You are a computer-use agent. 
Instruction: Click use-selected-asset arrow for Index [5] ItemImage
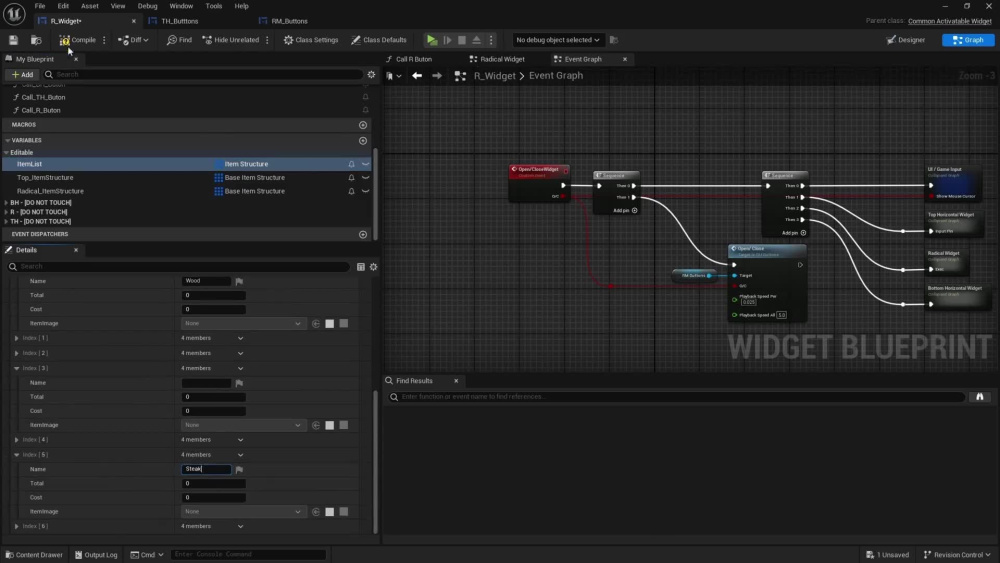pos(316,511)
